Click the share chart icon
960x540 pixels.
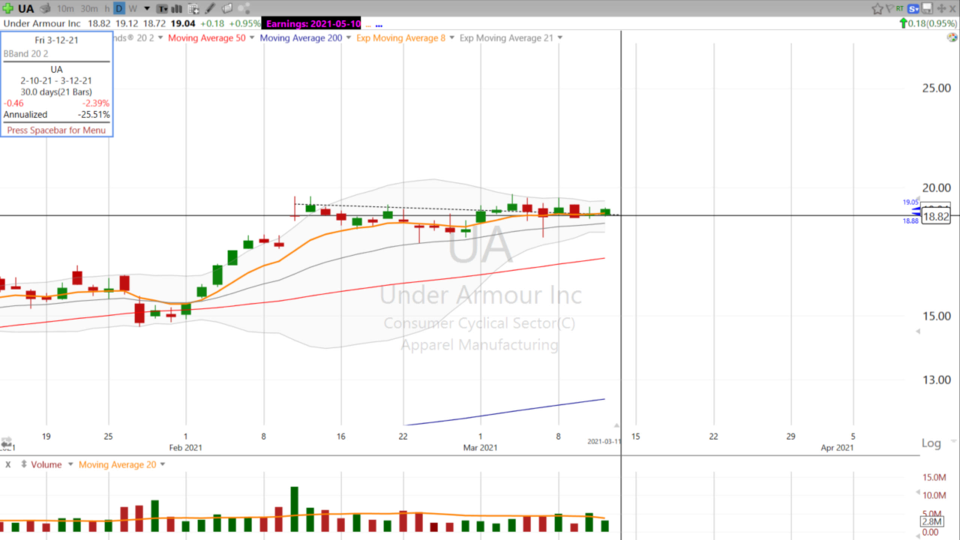tap(244, 9)
